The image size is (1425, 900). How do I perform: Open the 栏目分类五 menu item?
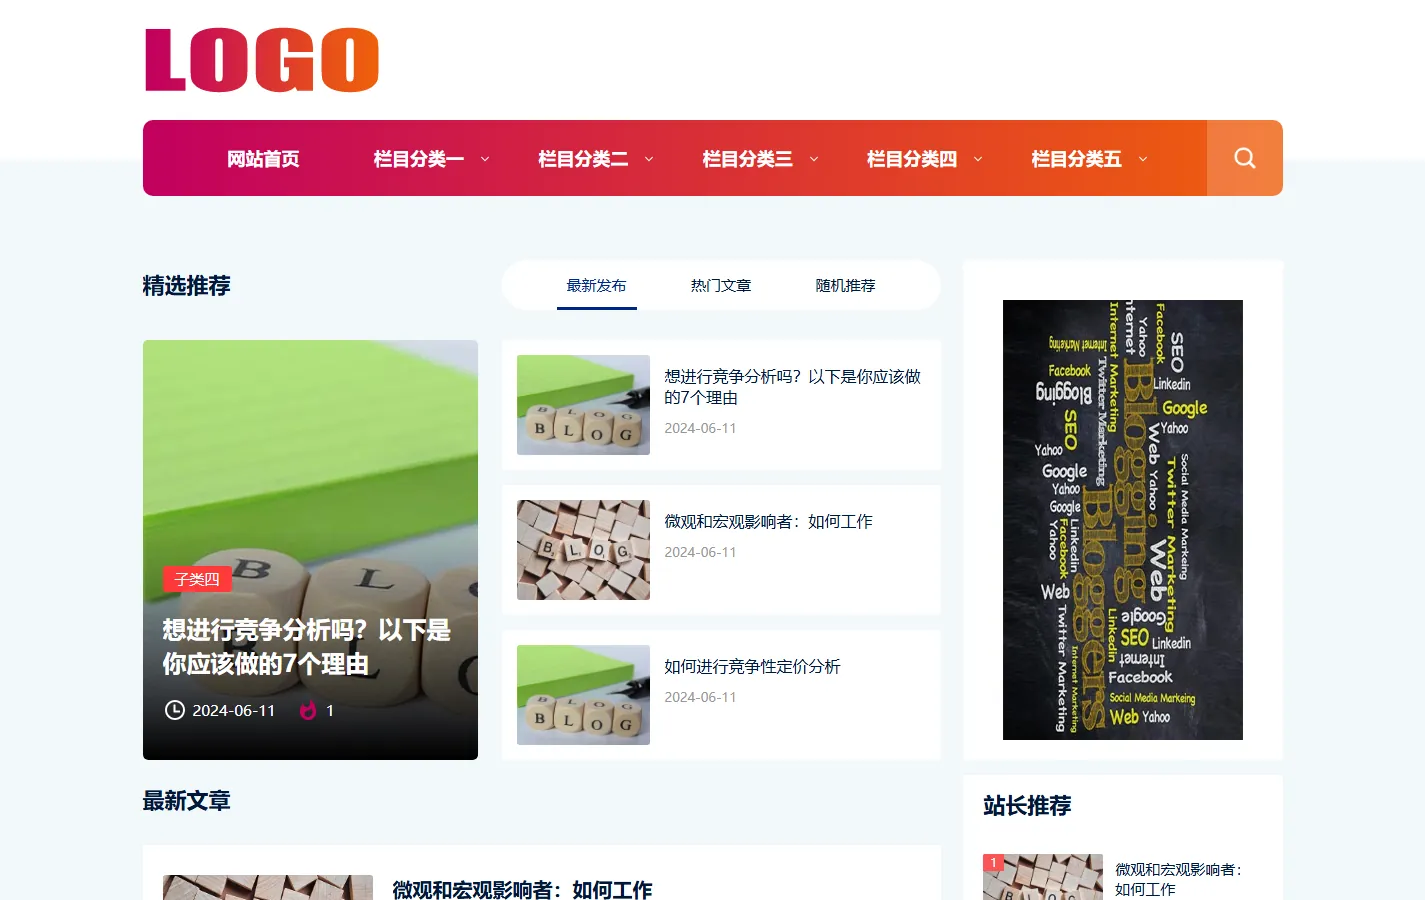click(x=1076, y=159)
